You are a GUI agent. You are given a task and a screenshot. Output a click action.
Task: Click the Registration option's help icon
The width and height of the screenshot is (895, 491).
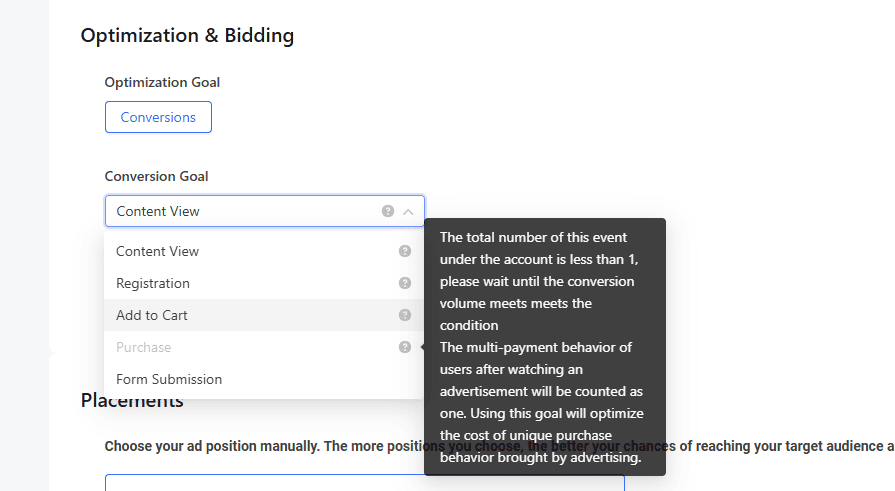tap(405, 283)
